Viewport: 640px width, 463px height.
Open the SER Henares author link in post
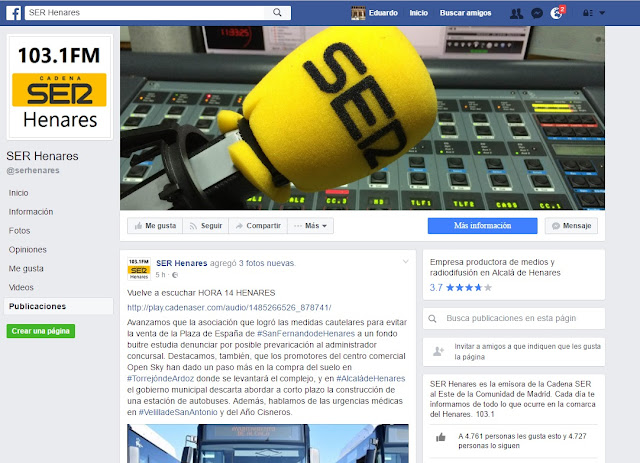coord(182,263)
